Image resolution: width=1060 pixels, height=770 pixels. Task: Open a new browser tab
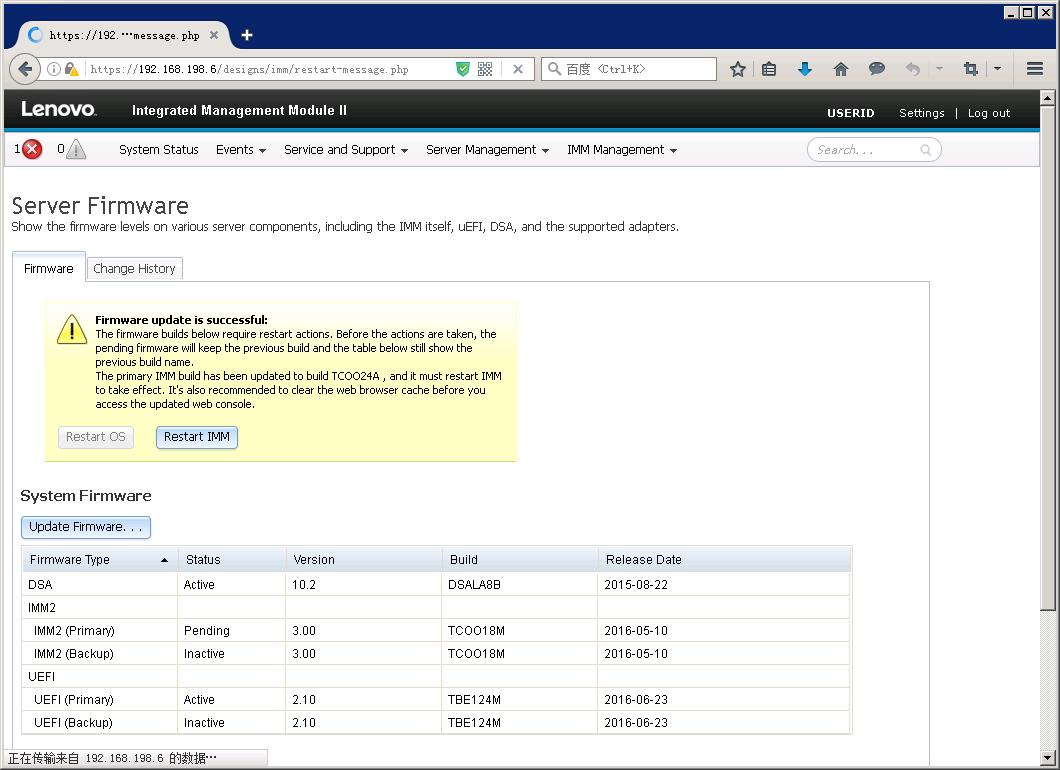tap(246, 35)
